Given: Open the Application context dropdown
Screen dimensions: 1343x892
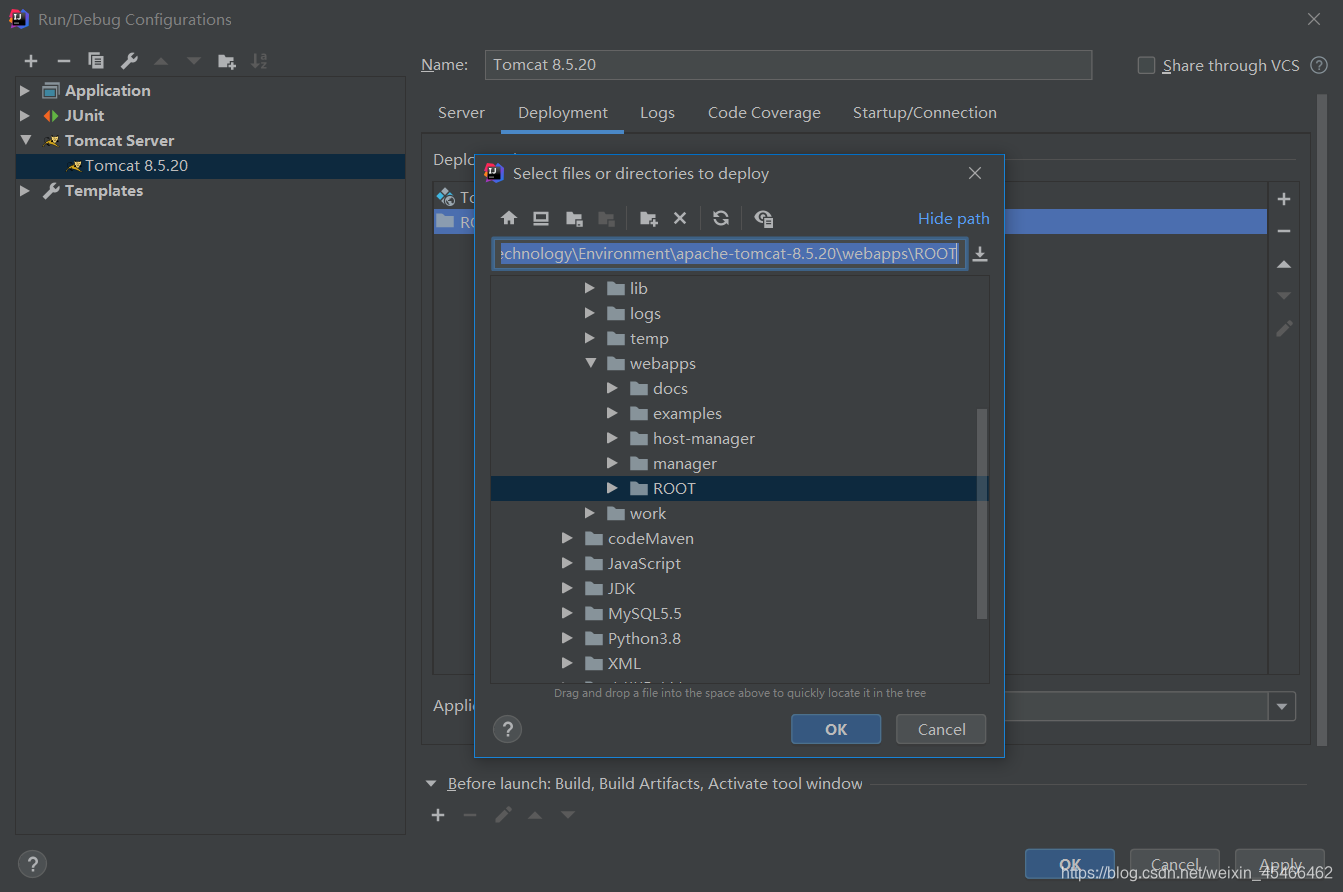Looking at the screenshot, I should coord(1282,706).
